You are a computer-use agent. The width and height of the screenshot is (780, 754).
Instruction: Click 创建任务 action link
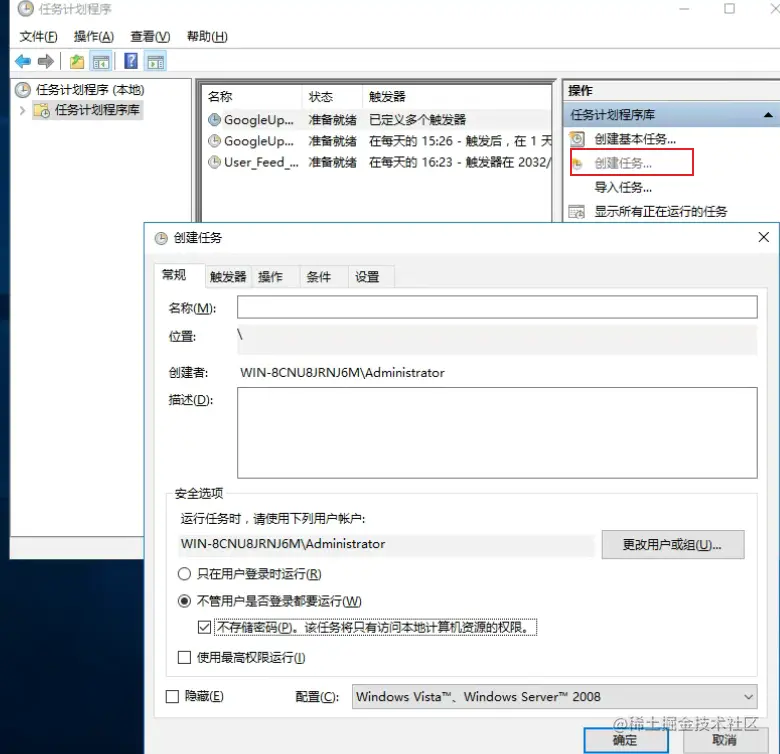pyautogui.click(x=623, y=163)
